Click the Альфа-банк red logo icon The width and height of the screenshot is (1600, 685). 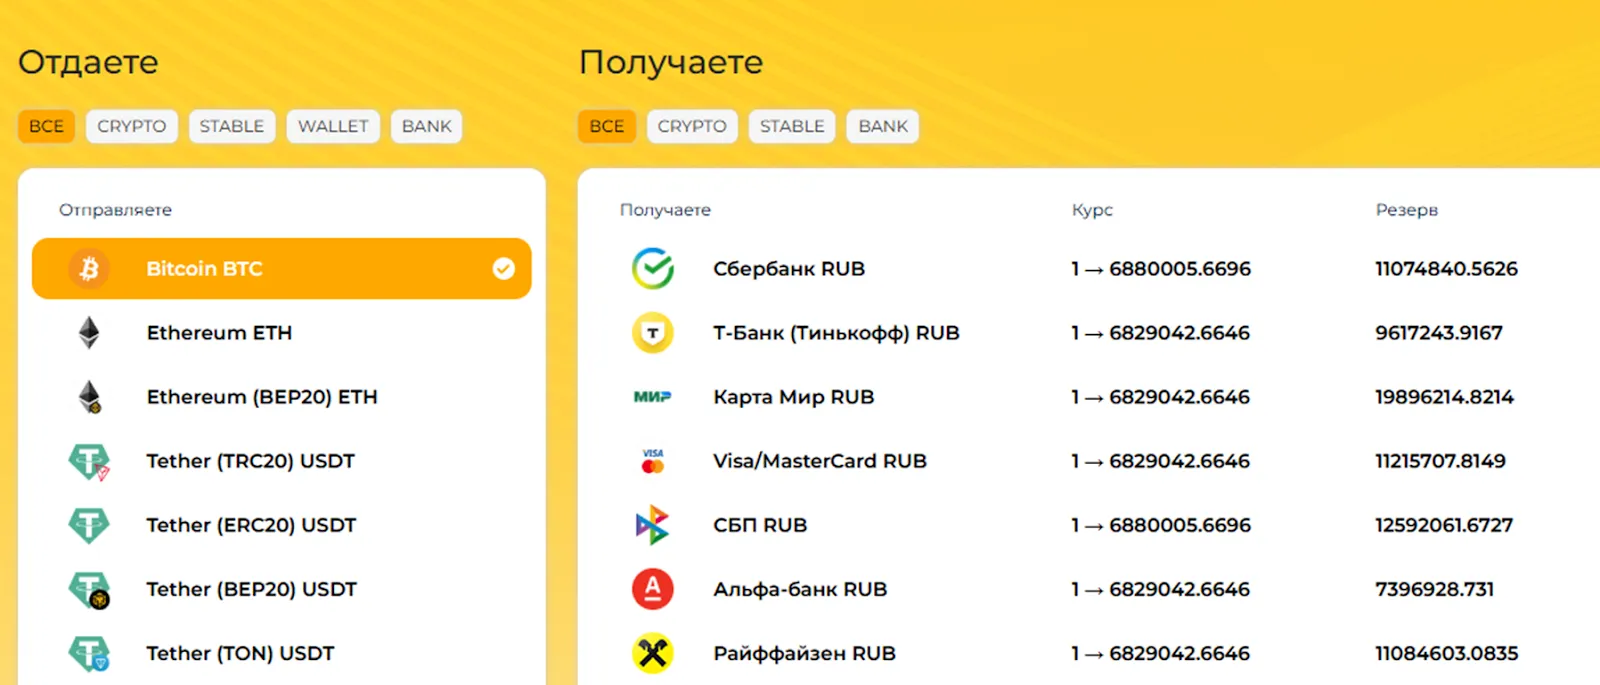click(653, 589)
